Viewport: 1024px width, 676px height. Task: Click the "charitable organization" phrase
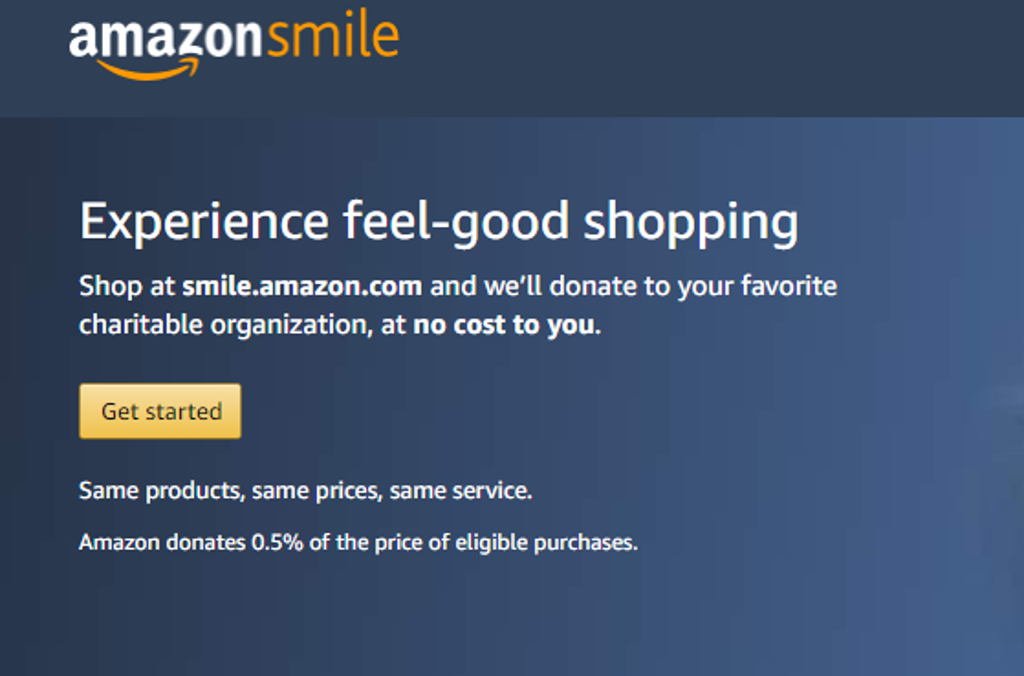225,325
